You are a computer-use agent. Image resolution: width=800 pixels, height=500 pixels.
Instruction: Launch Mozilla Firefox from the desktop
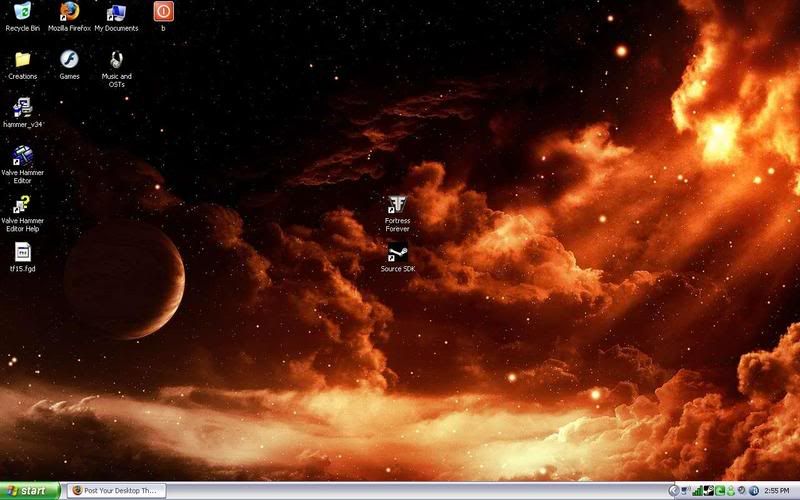(69, 12)
